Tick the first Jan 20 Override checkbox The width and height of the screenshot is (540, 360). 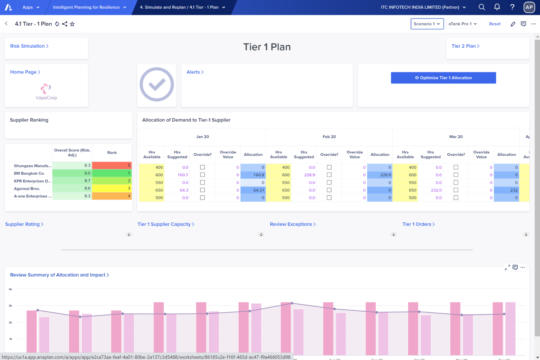coord(202,167)
